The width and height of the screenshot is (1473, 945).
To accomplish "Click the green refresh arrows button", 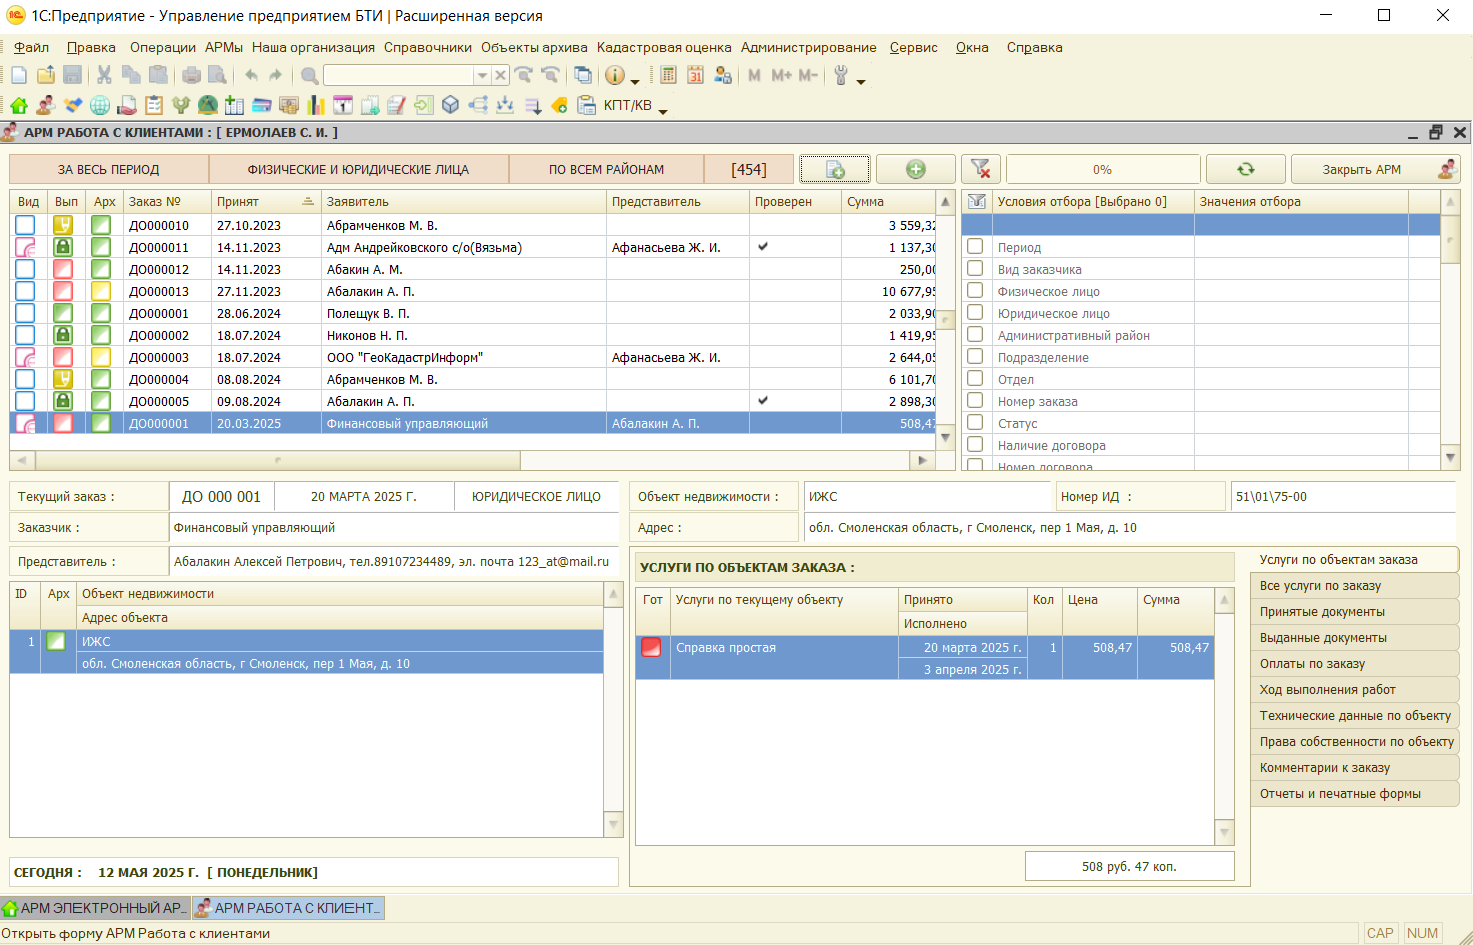I will tap(1245, 169).
